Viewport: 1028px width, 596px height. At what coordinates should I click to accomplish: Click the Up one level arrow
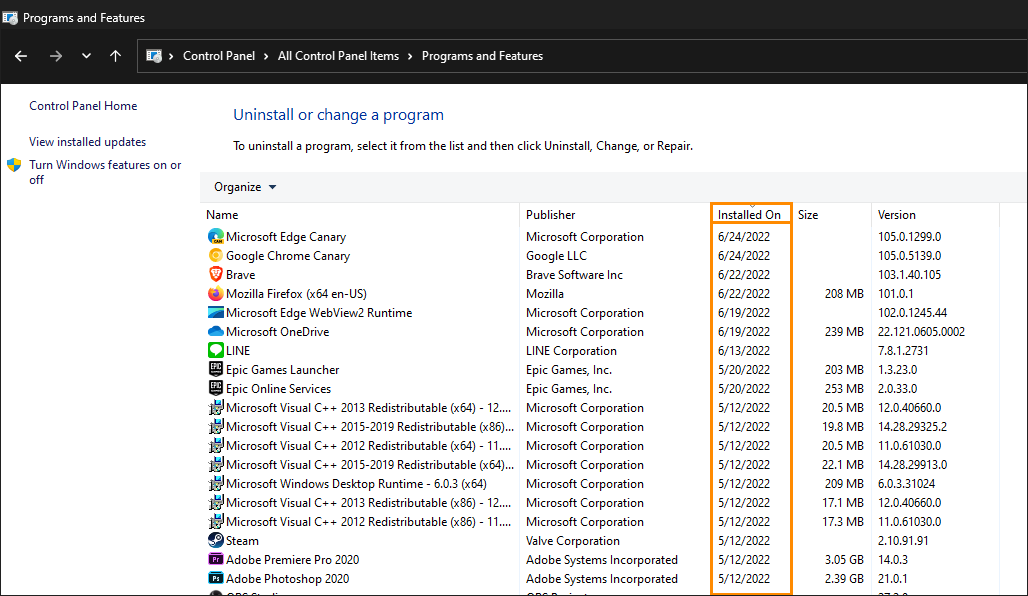tap(115, 56)
